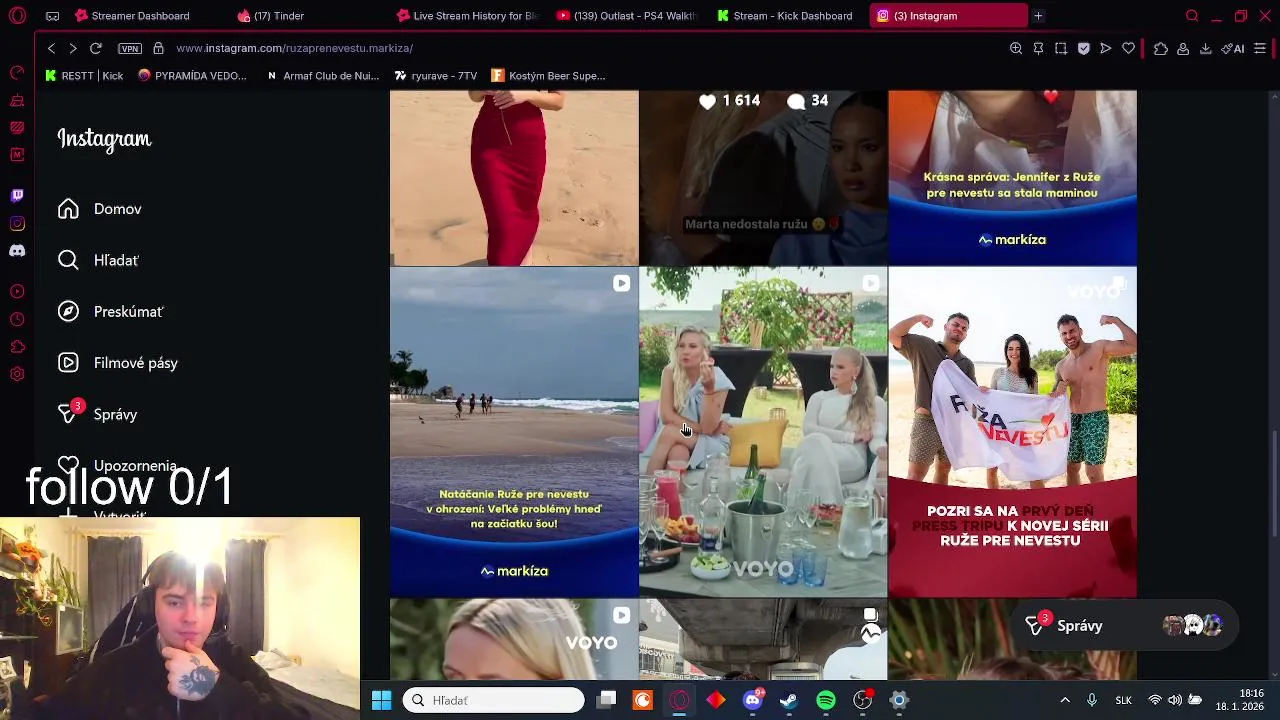Go forward in browser history
1280x720 pixels.
[73, 48]
